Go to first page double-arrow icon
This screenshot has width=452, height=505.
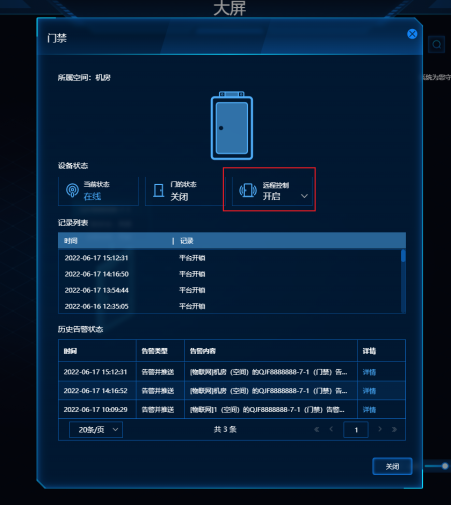click(x=317, y=429)
